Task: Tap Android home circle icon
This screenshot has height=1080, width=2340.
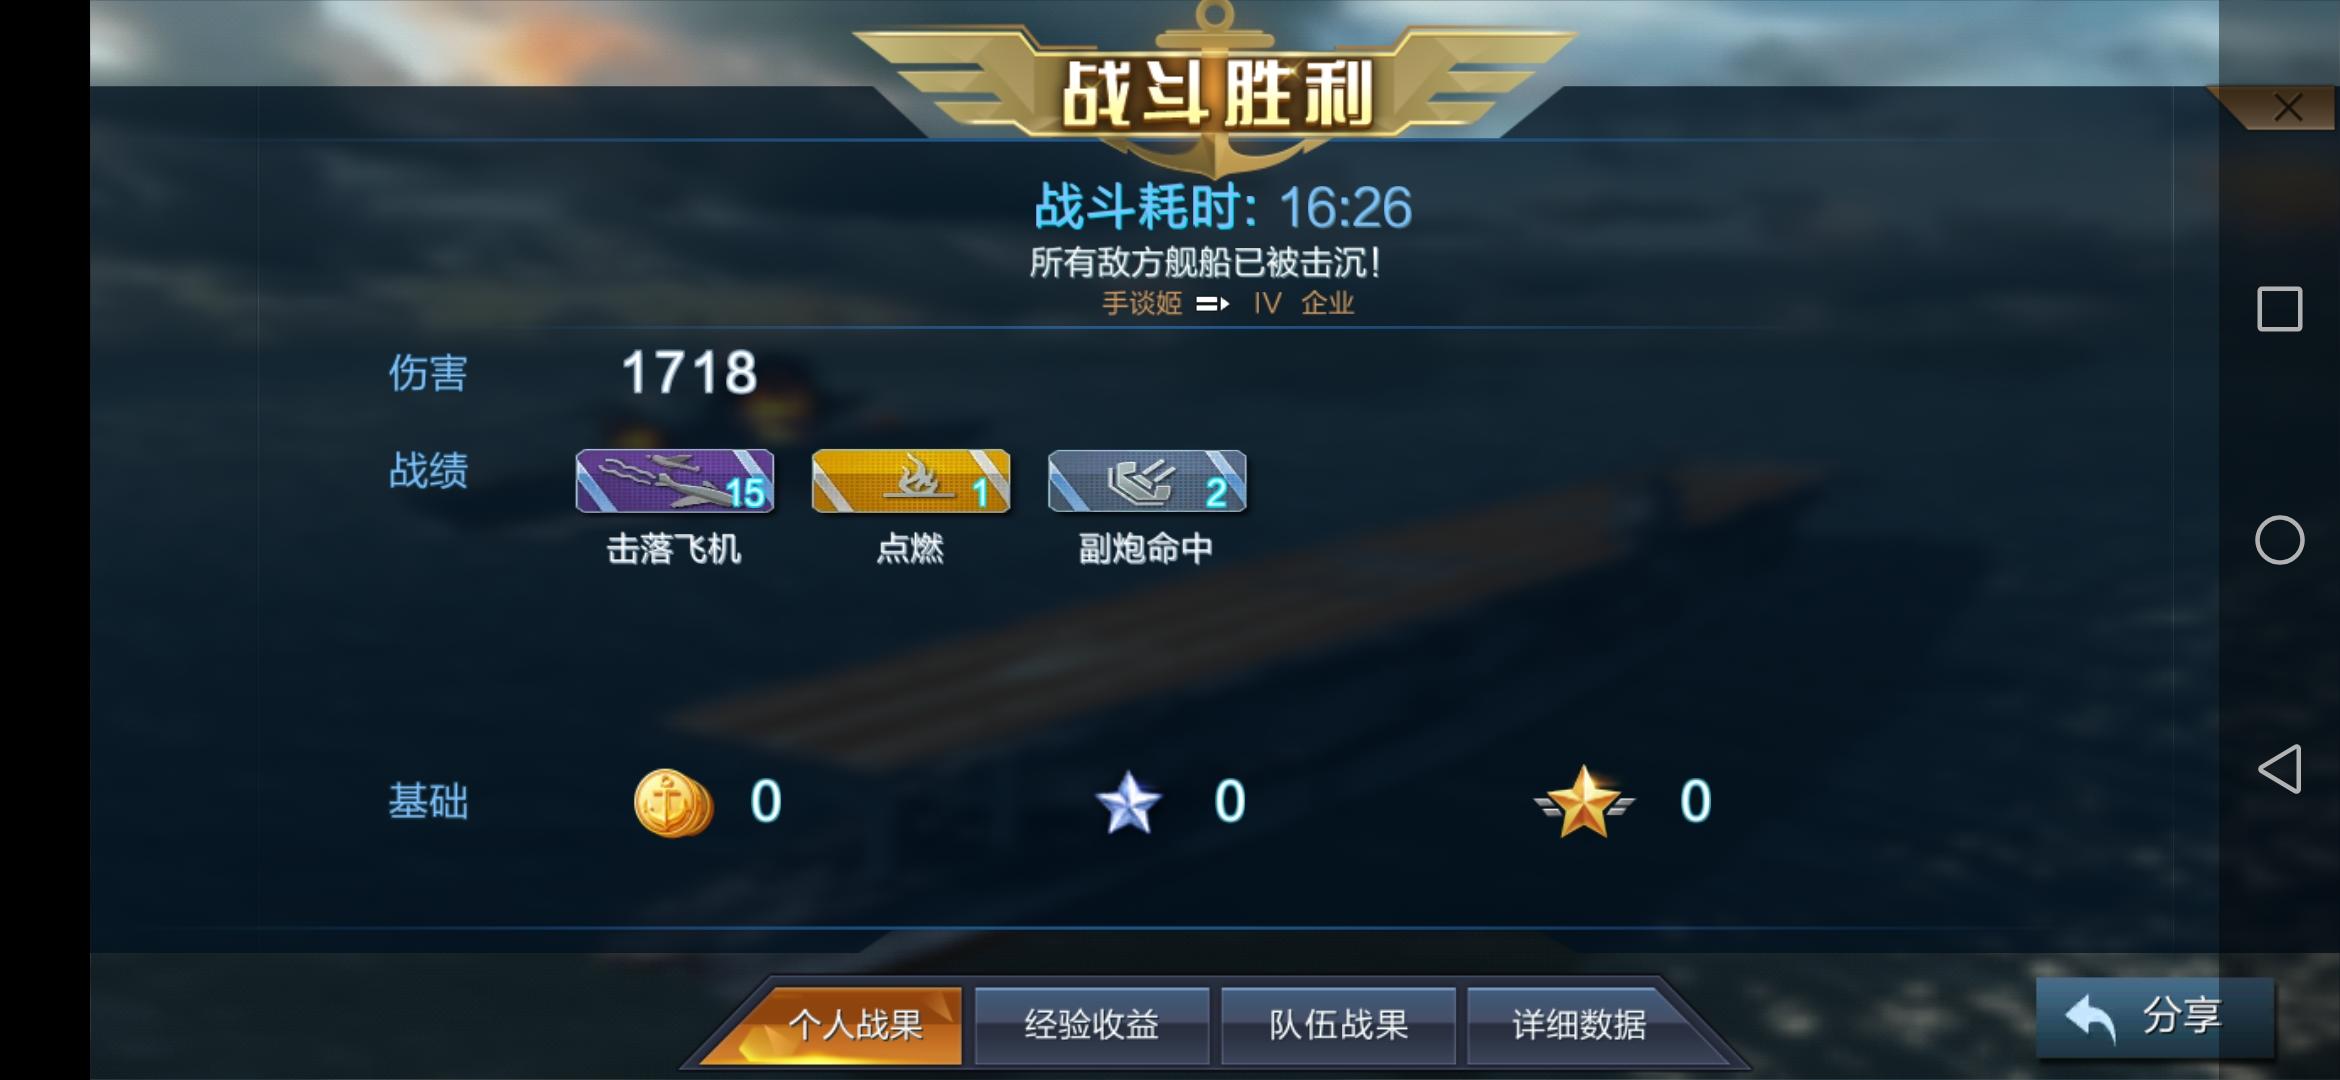Action: [2280, 540]
